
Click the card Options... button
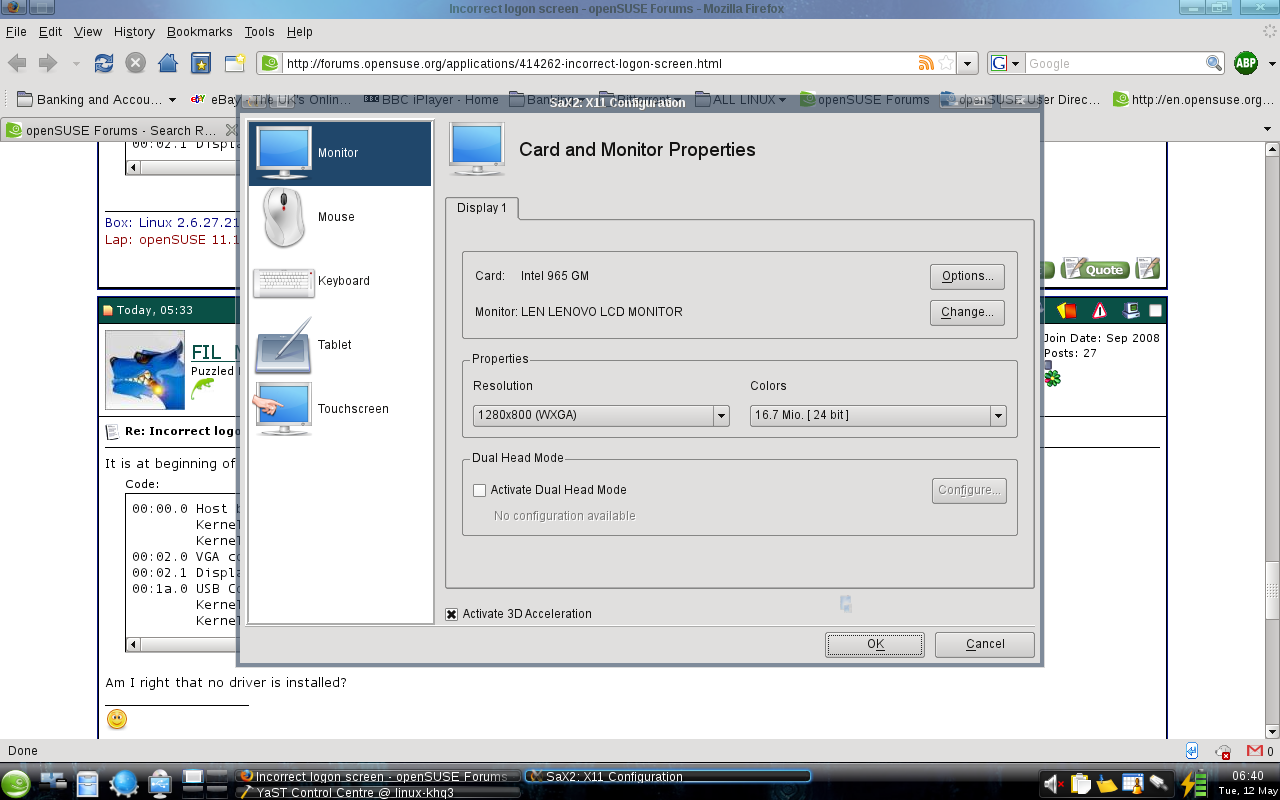(x=967, y=276)
